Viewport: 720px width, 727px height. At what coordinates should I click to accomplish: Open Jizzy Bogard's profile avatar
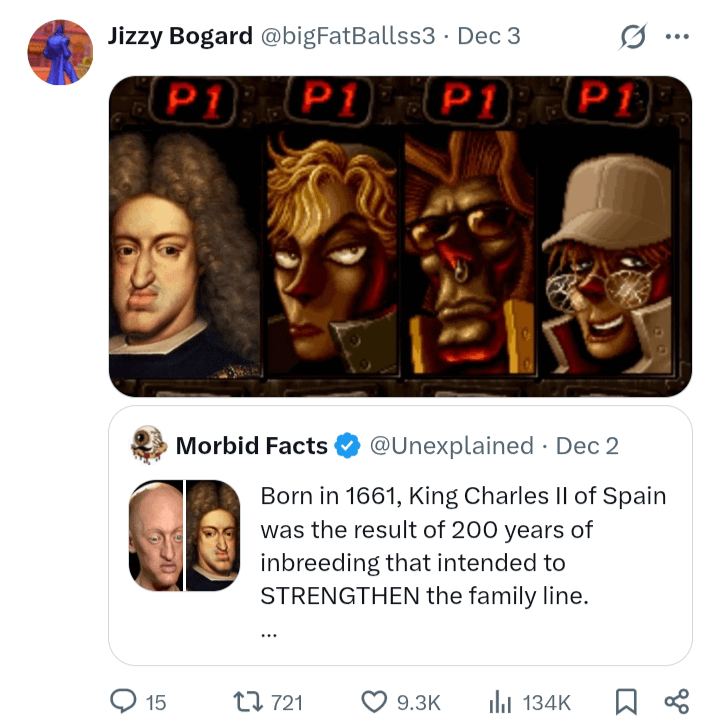point(60,52)
